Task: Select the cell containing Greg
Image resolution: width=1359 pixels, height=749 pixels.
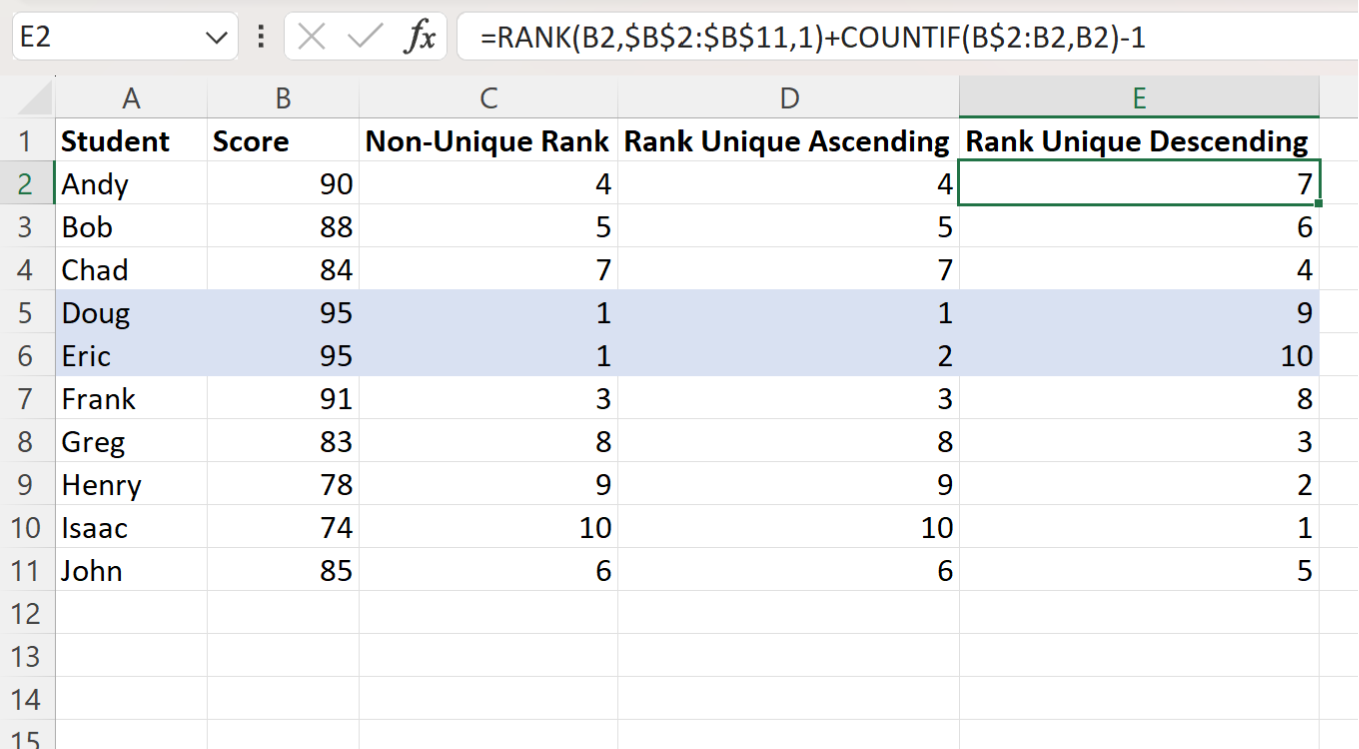Action: click(131, 442)
